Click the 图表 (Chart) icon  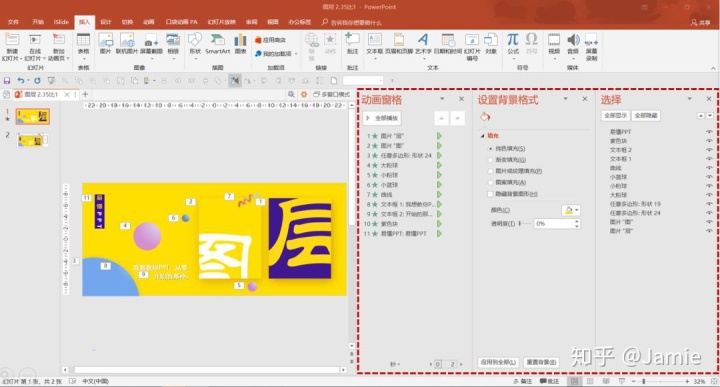[241, 40]
